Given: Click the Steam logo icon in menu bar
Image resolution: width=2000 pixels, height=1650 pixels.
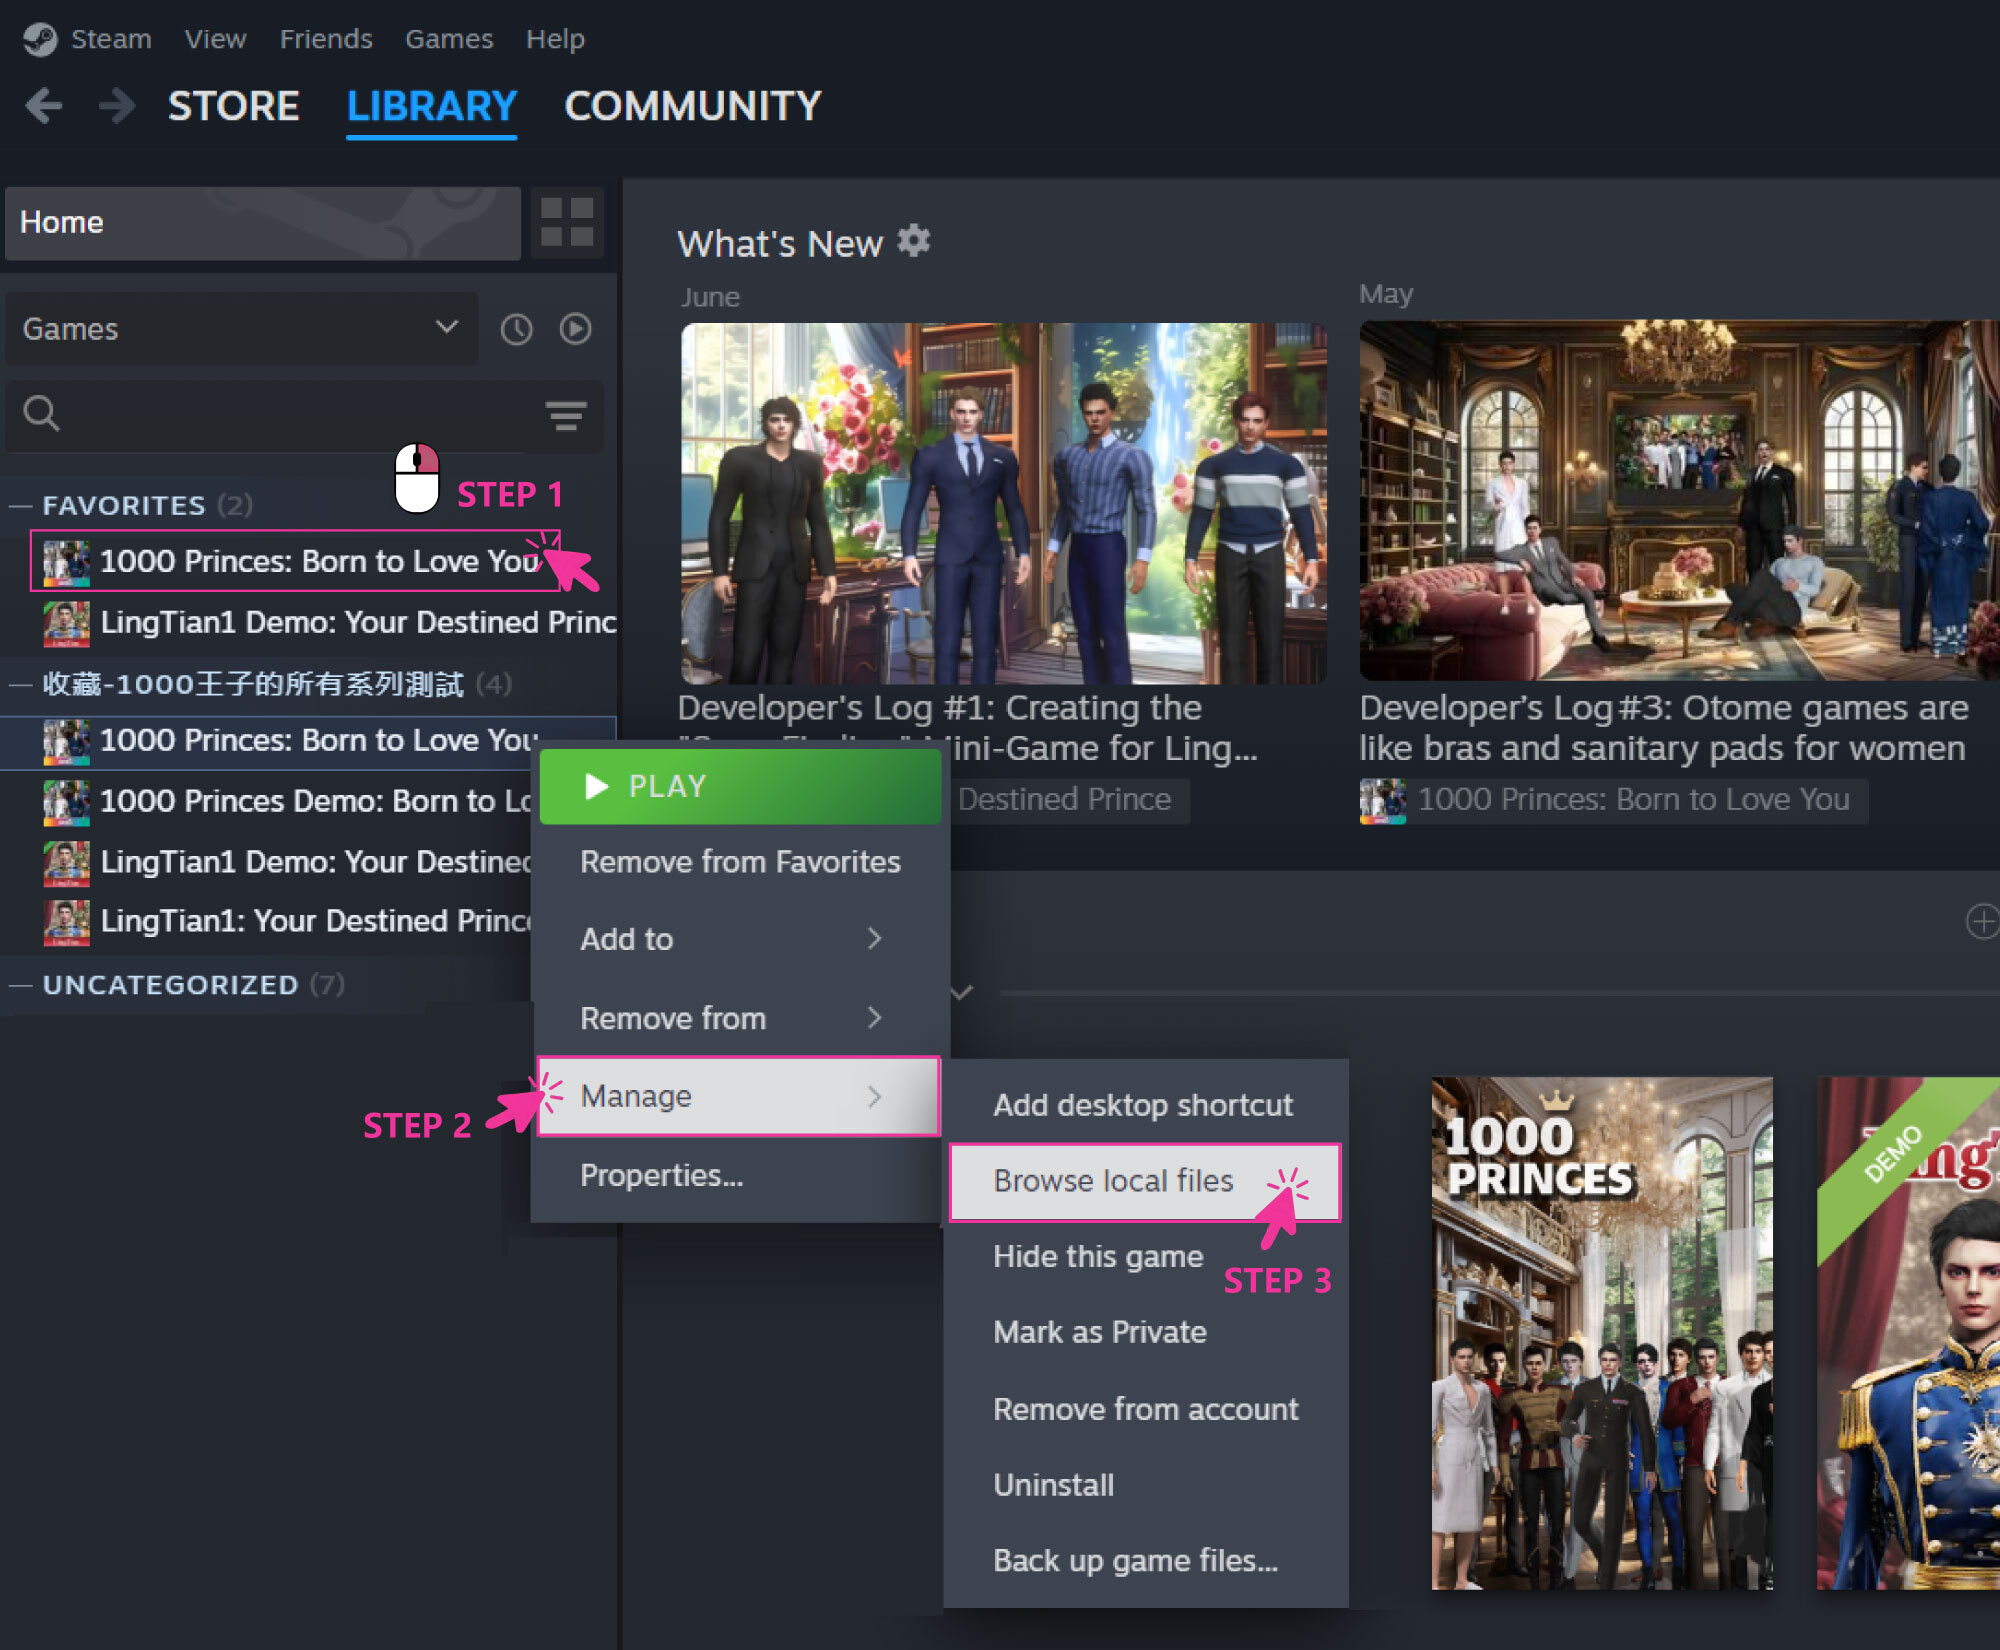Looking at the screenshot, I should (x=40, y=39).
